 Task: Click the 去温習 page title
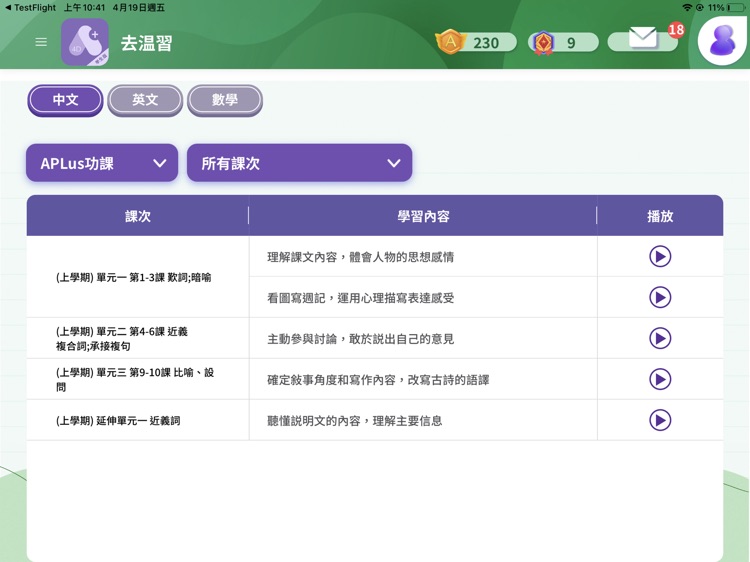[x=146, y=43]
